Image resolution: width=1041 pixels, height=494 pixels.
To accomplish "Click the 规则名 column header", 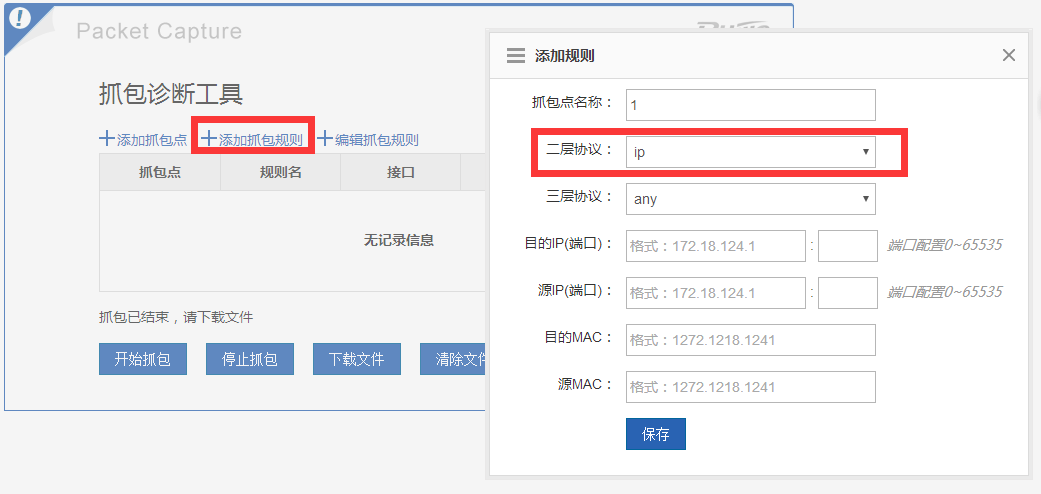I will pyautogui.click(x=280, y=172).
